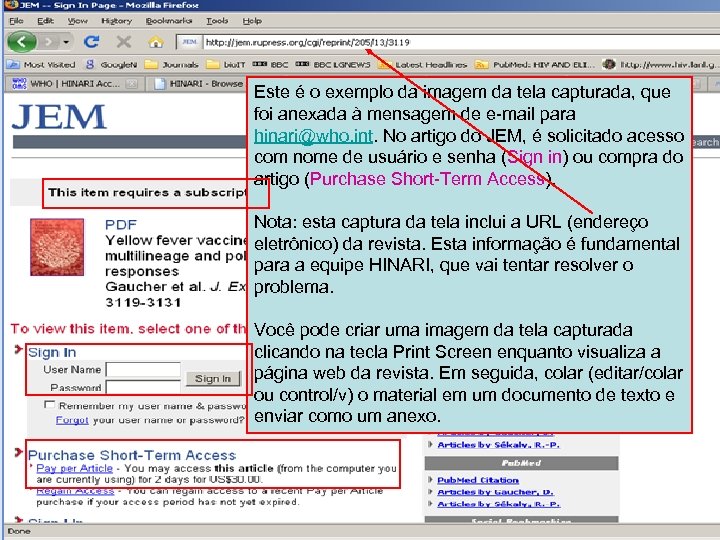
Task: Click the Articles by Sékaly, R.-P. link above the PubMed header
Action: coord(498,444)
